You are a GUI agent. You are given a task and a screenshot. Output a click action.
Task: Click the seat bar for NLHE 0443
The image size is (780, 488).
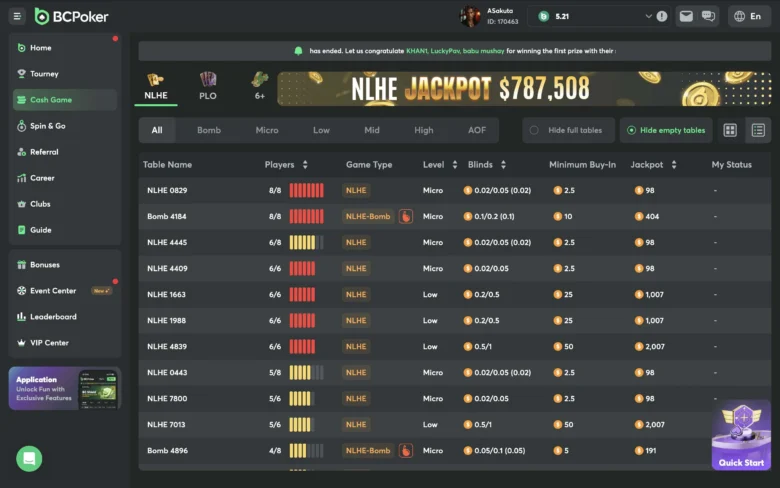(x=306, y=373)
